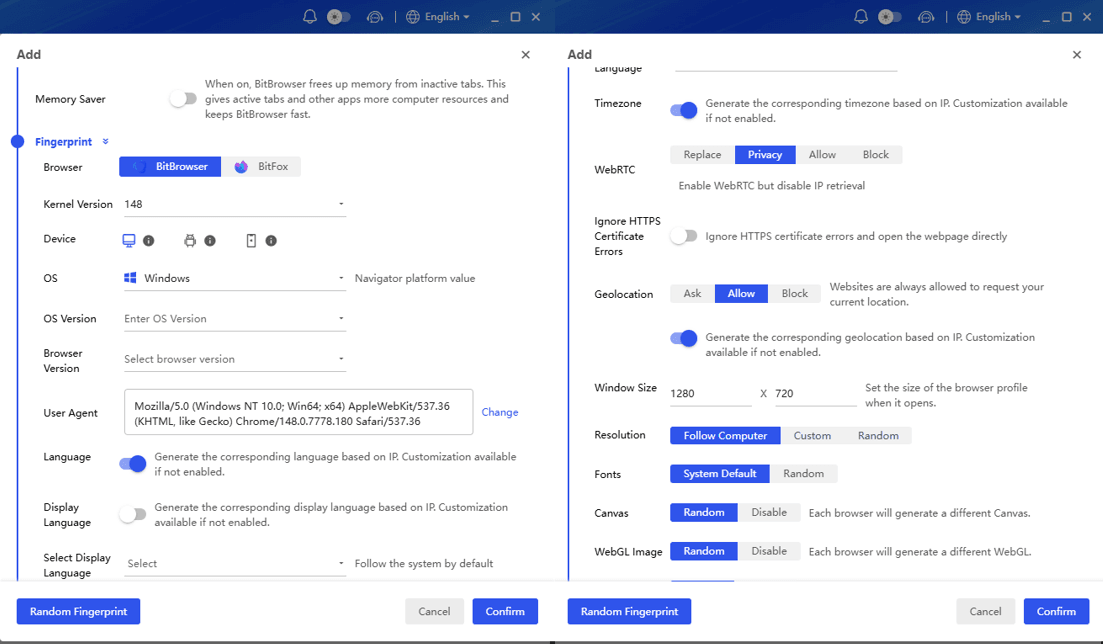The image size is (1103, 644).
Task: Open customer support headset above Memory Saver dialog
Action: 375,16
